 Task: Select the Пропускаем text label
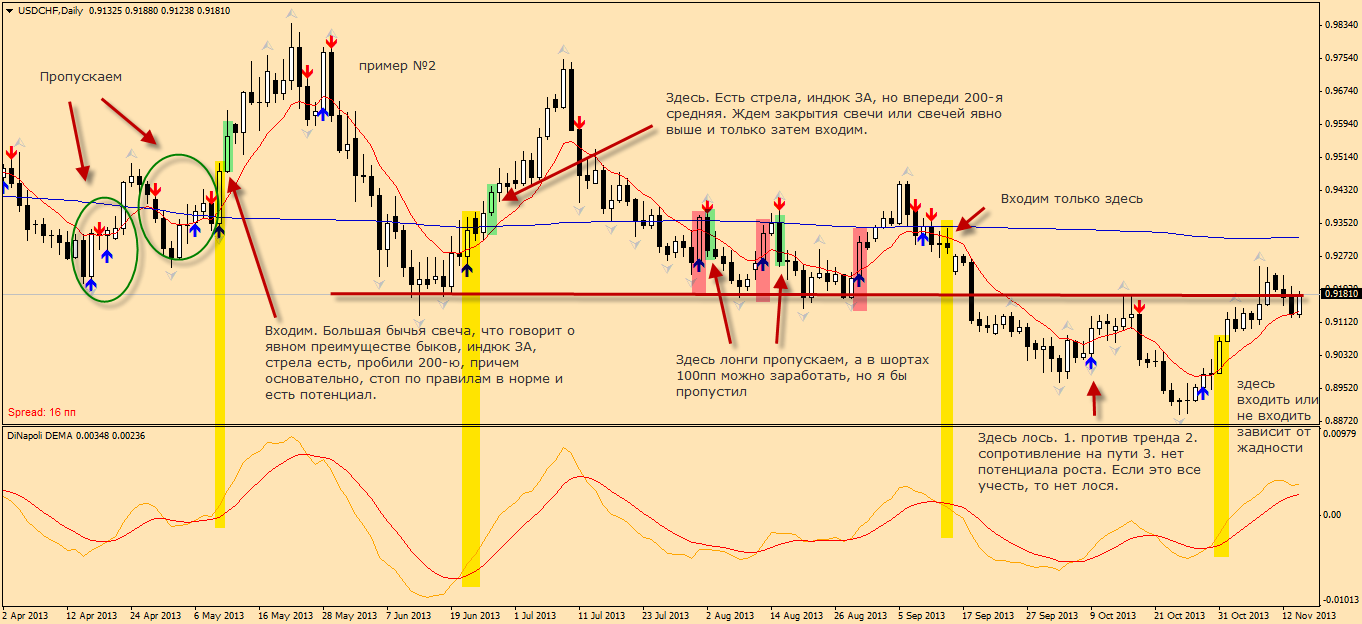click(81, 77)
